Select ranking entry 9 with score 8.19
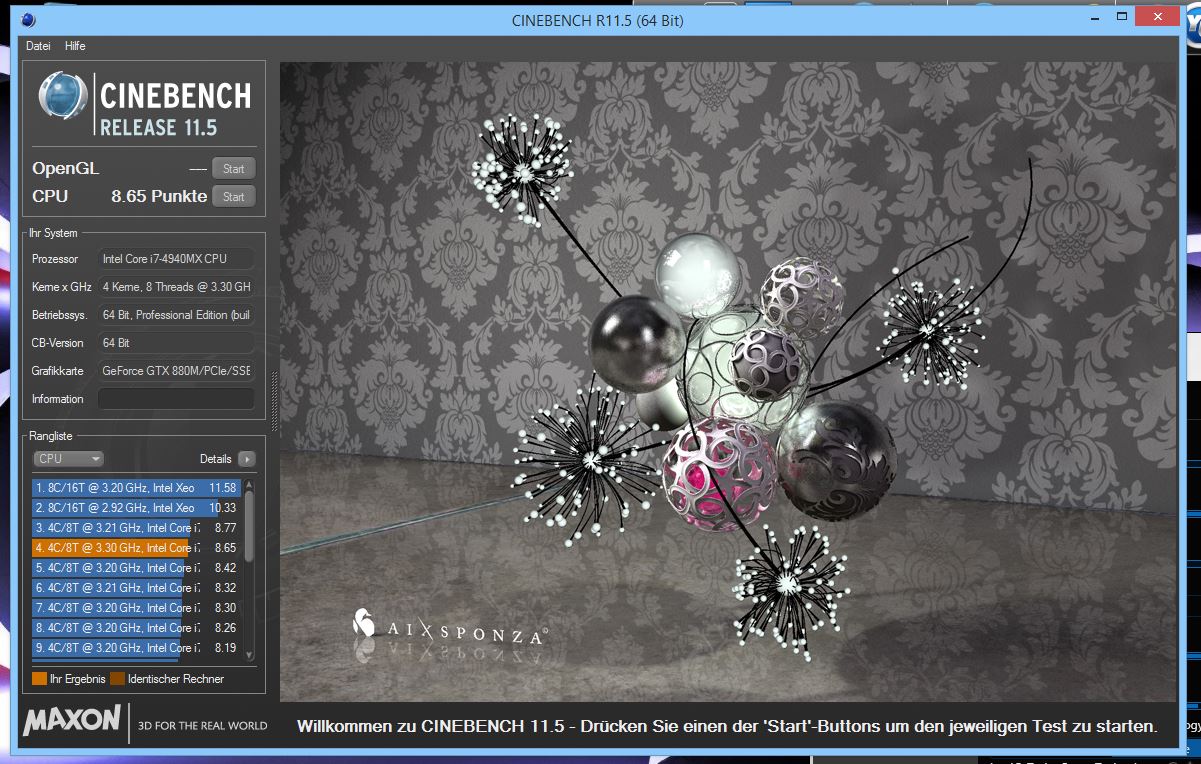Viewport: 1201px width, 764px height. click(x=136, y=648)
